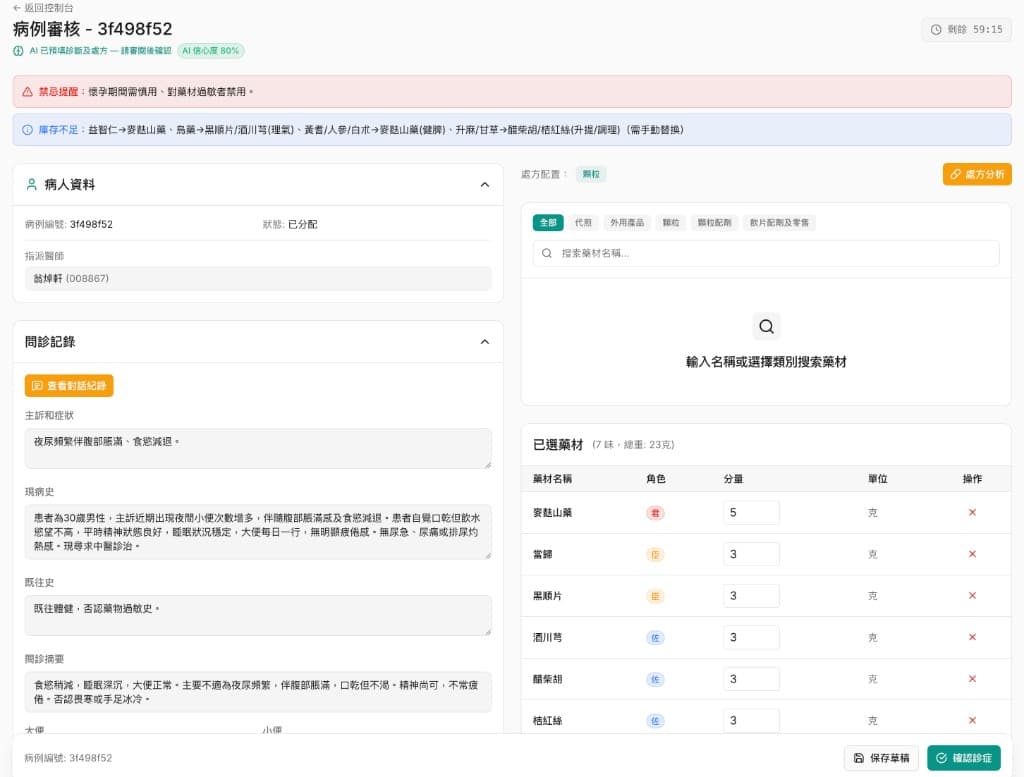Viewport: 1024px width, 777px height.
Task: Click the 臣 role badge for 黑順片
Action: pyautogui.click(x=655, y=596)
